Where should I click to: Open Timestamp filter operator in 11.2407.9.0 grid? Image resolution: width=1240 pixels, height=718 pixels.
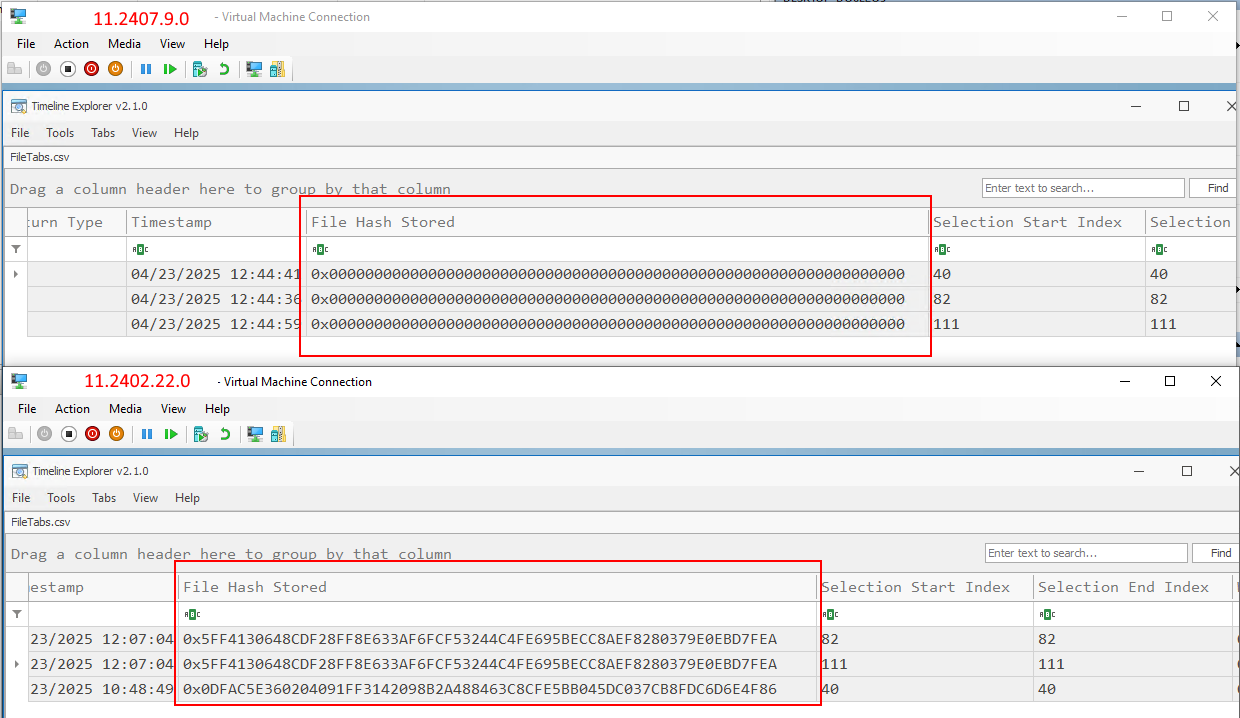[139, 249]
